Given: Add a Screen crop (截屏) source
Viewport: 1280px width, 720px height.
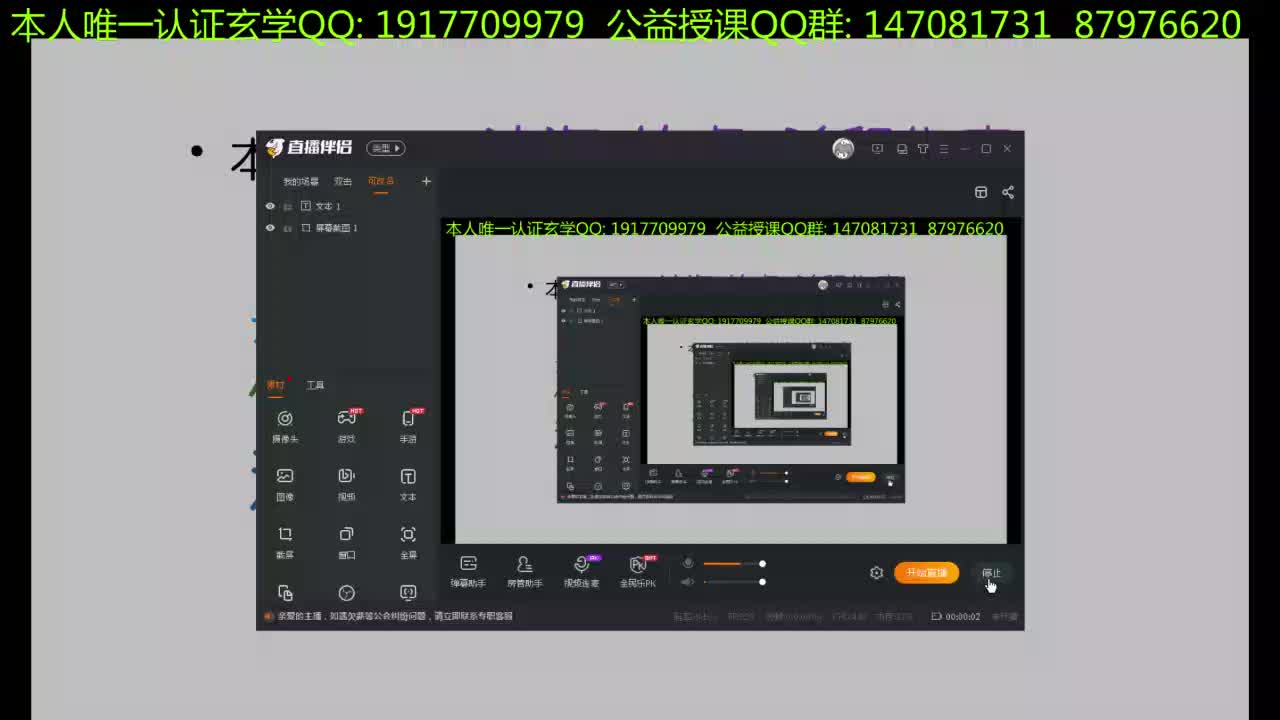Looking at the screenshot, I should click(x=285, y=542).
